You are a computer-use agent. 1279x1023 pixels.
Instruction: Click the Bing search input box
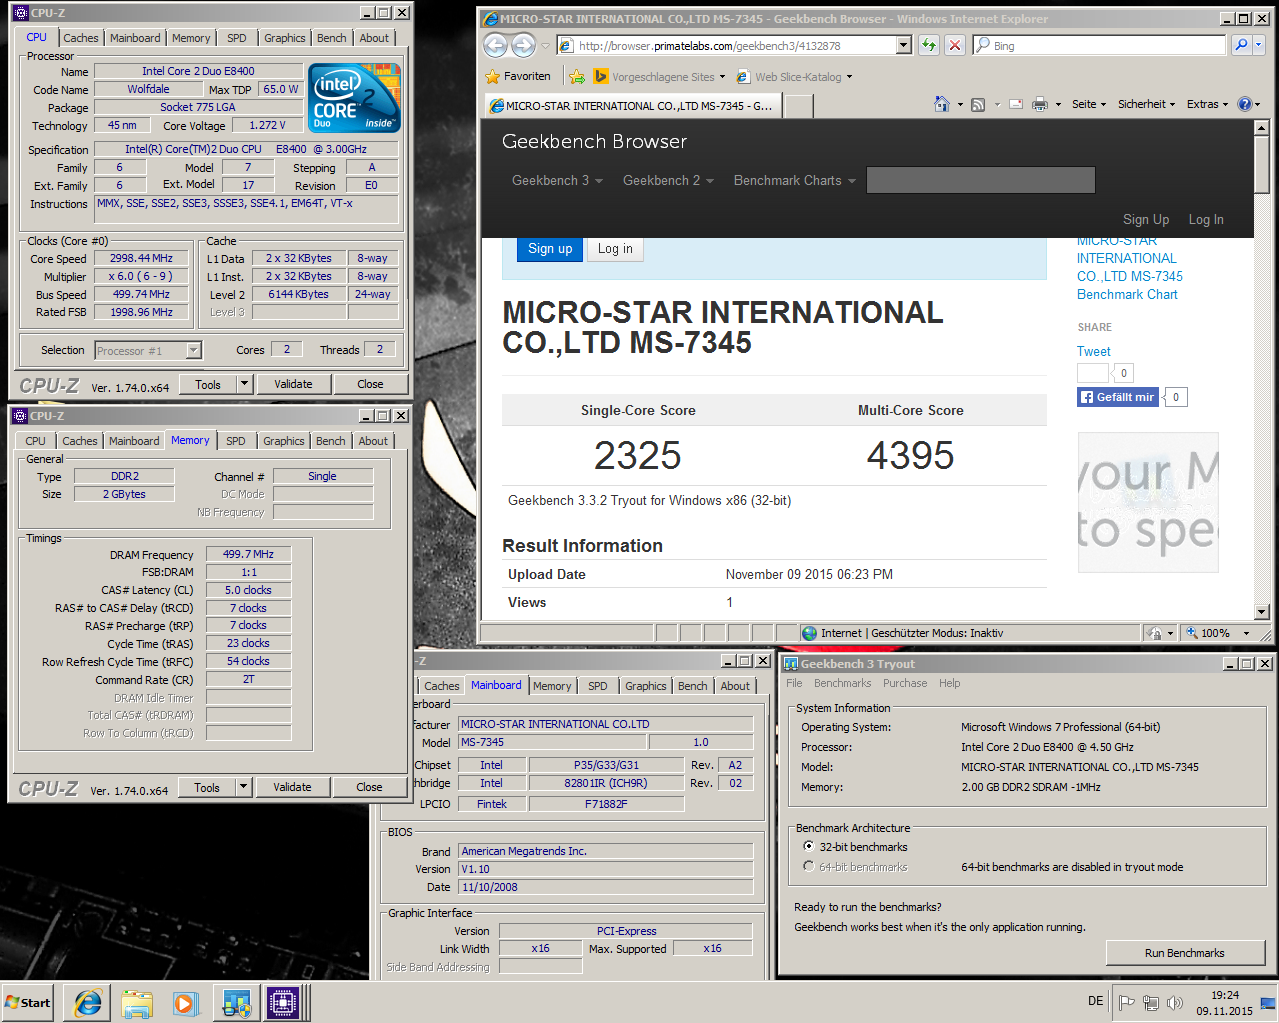[x=1098, y=45]
